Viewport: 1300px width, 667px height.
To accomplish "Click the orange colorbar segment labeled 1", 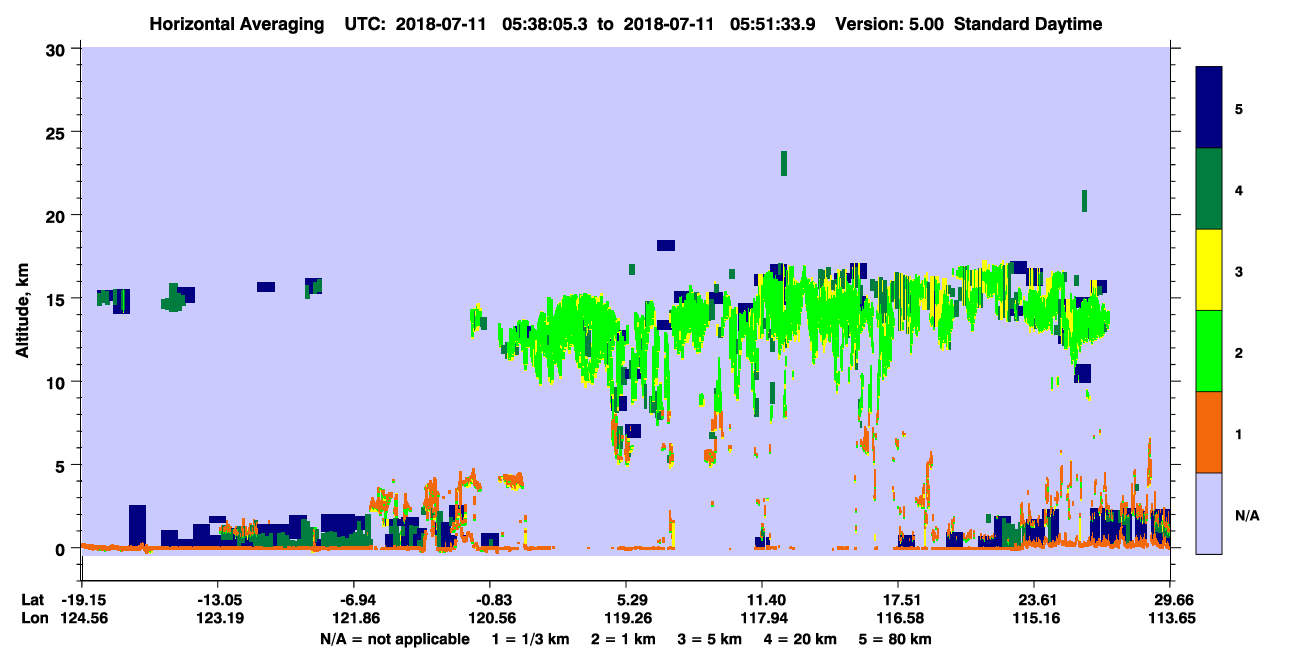I will point(1209,432).
